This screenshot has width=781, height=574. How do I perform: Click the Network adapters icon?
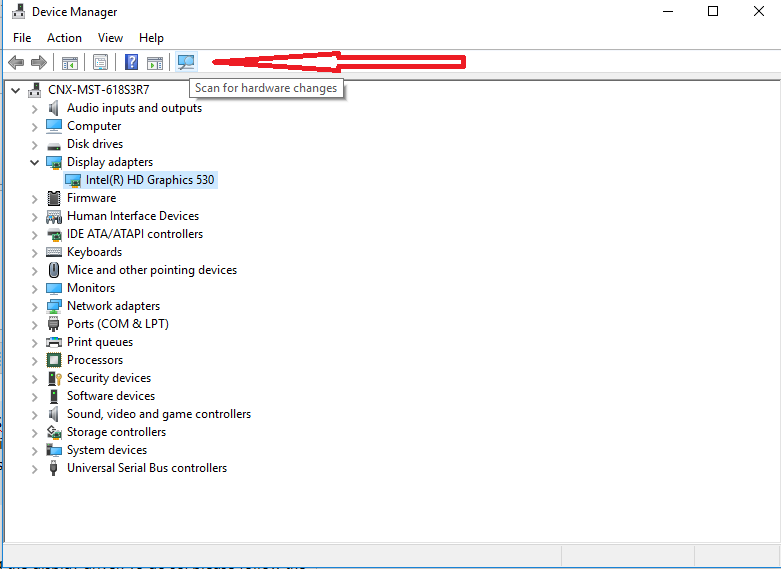click(54, 306)
